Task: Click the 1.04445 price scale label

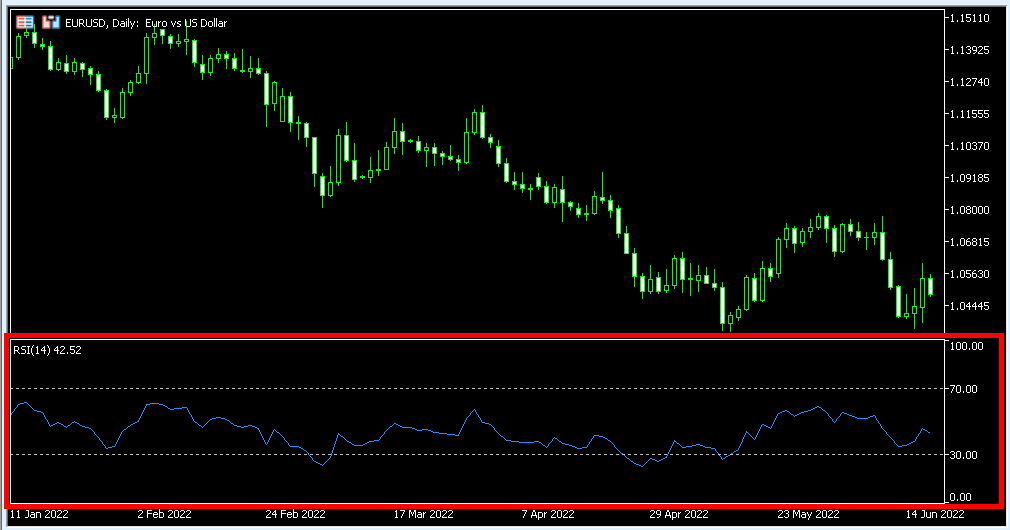Action: pyautogui.click(x=969, y=306)
